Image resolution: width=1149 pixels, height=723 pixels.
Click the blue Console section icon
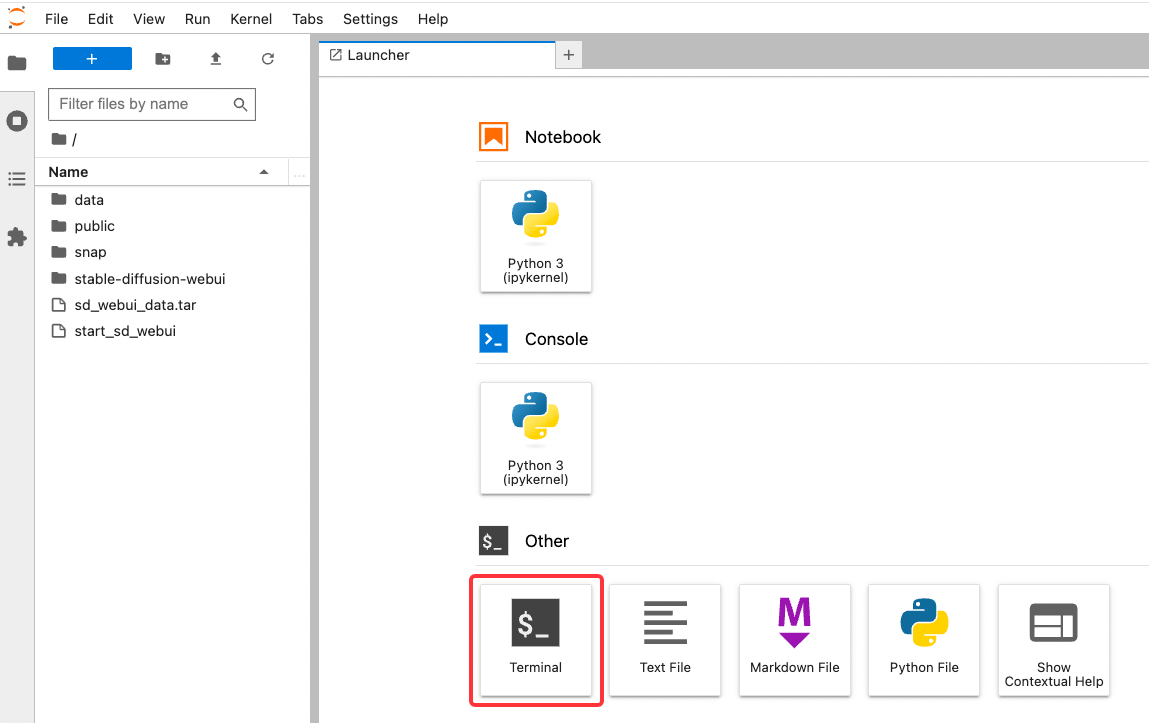[494, 339]
